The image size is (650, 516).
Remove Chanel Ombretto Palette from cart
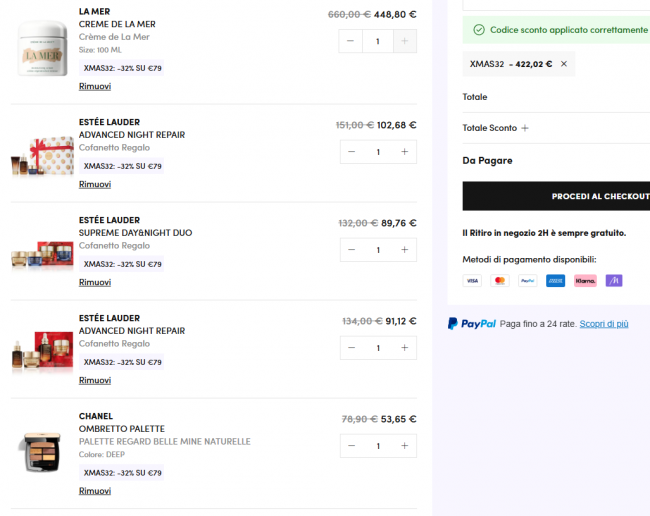pos(95,491)
